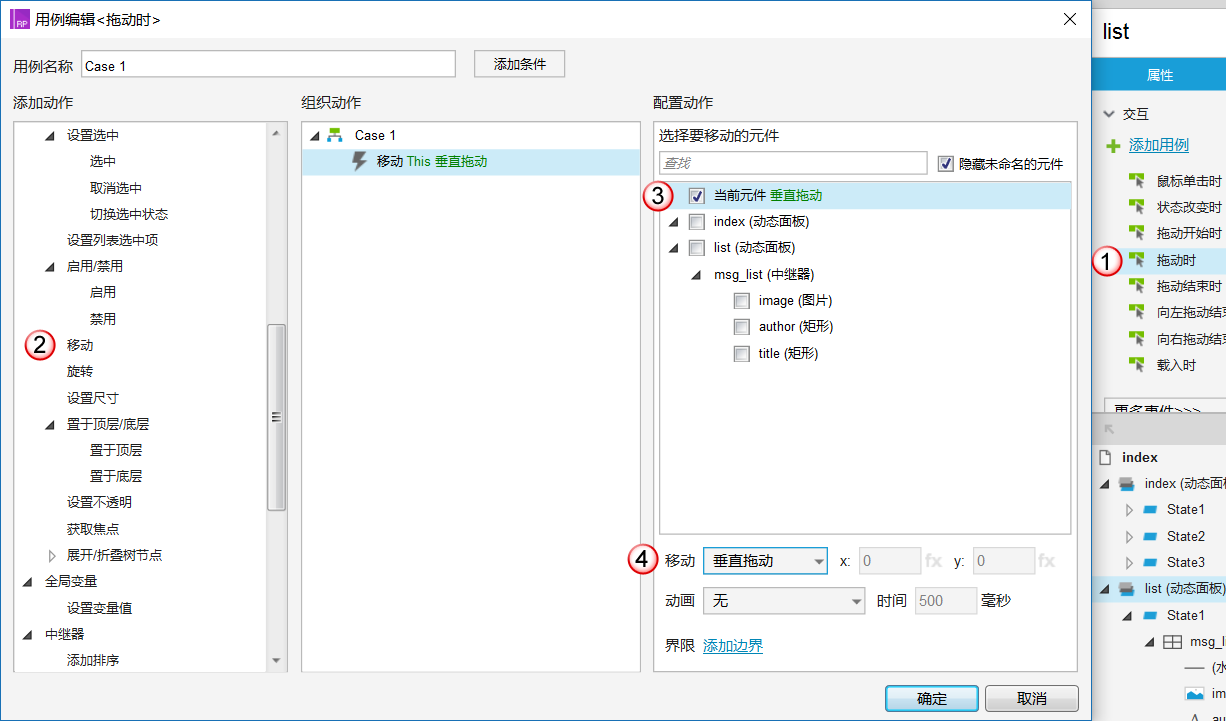
Task: Click the Case 1 tree icon in 组织动作
Action: (x=335, y=135)
